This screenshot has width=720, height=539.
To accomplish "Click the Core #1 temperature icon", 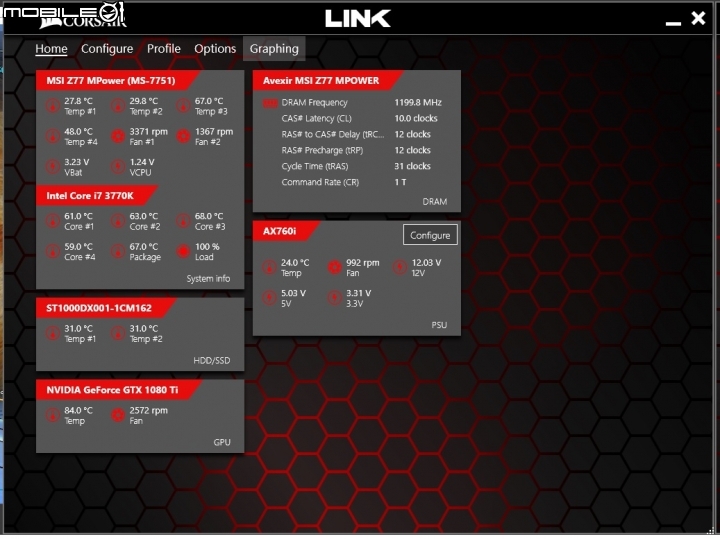I will pos(53,221).
